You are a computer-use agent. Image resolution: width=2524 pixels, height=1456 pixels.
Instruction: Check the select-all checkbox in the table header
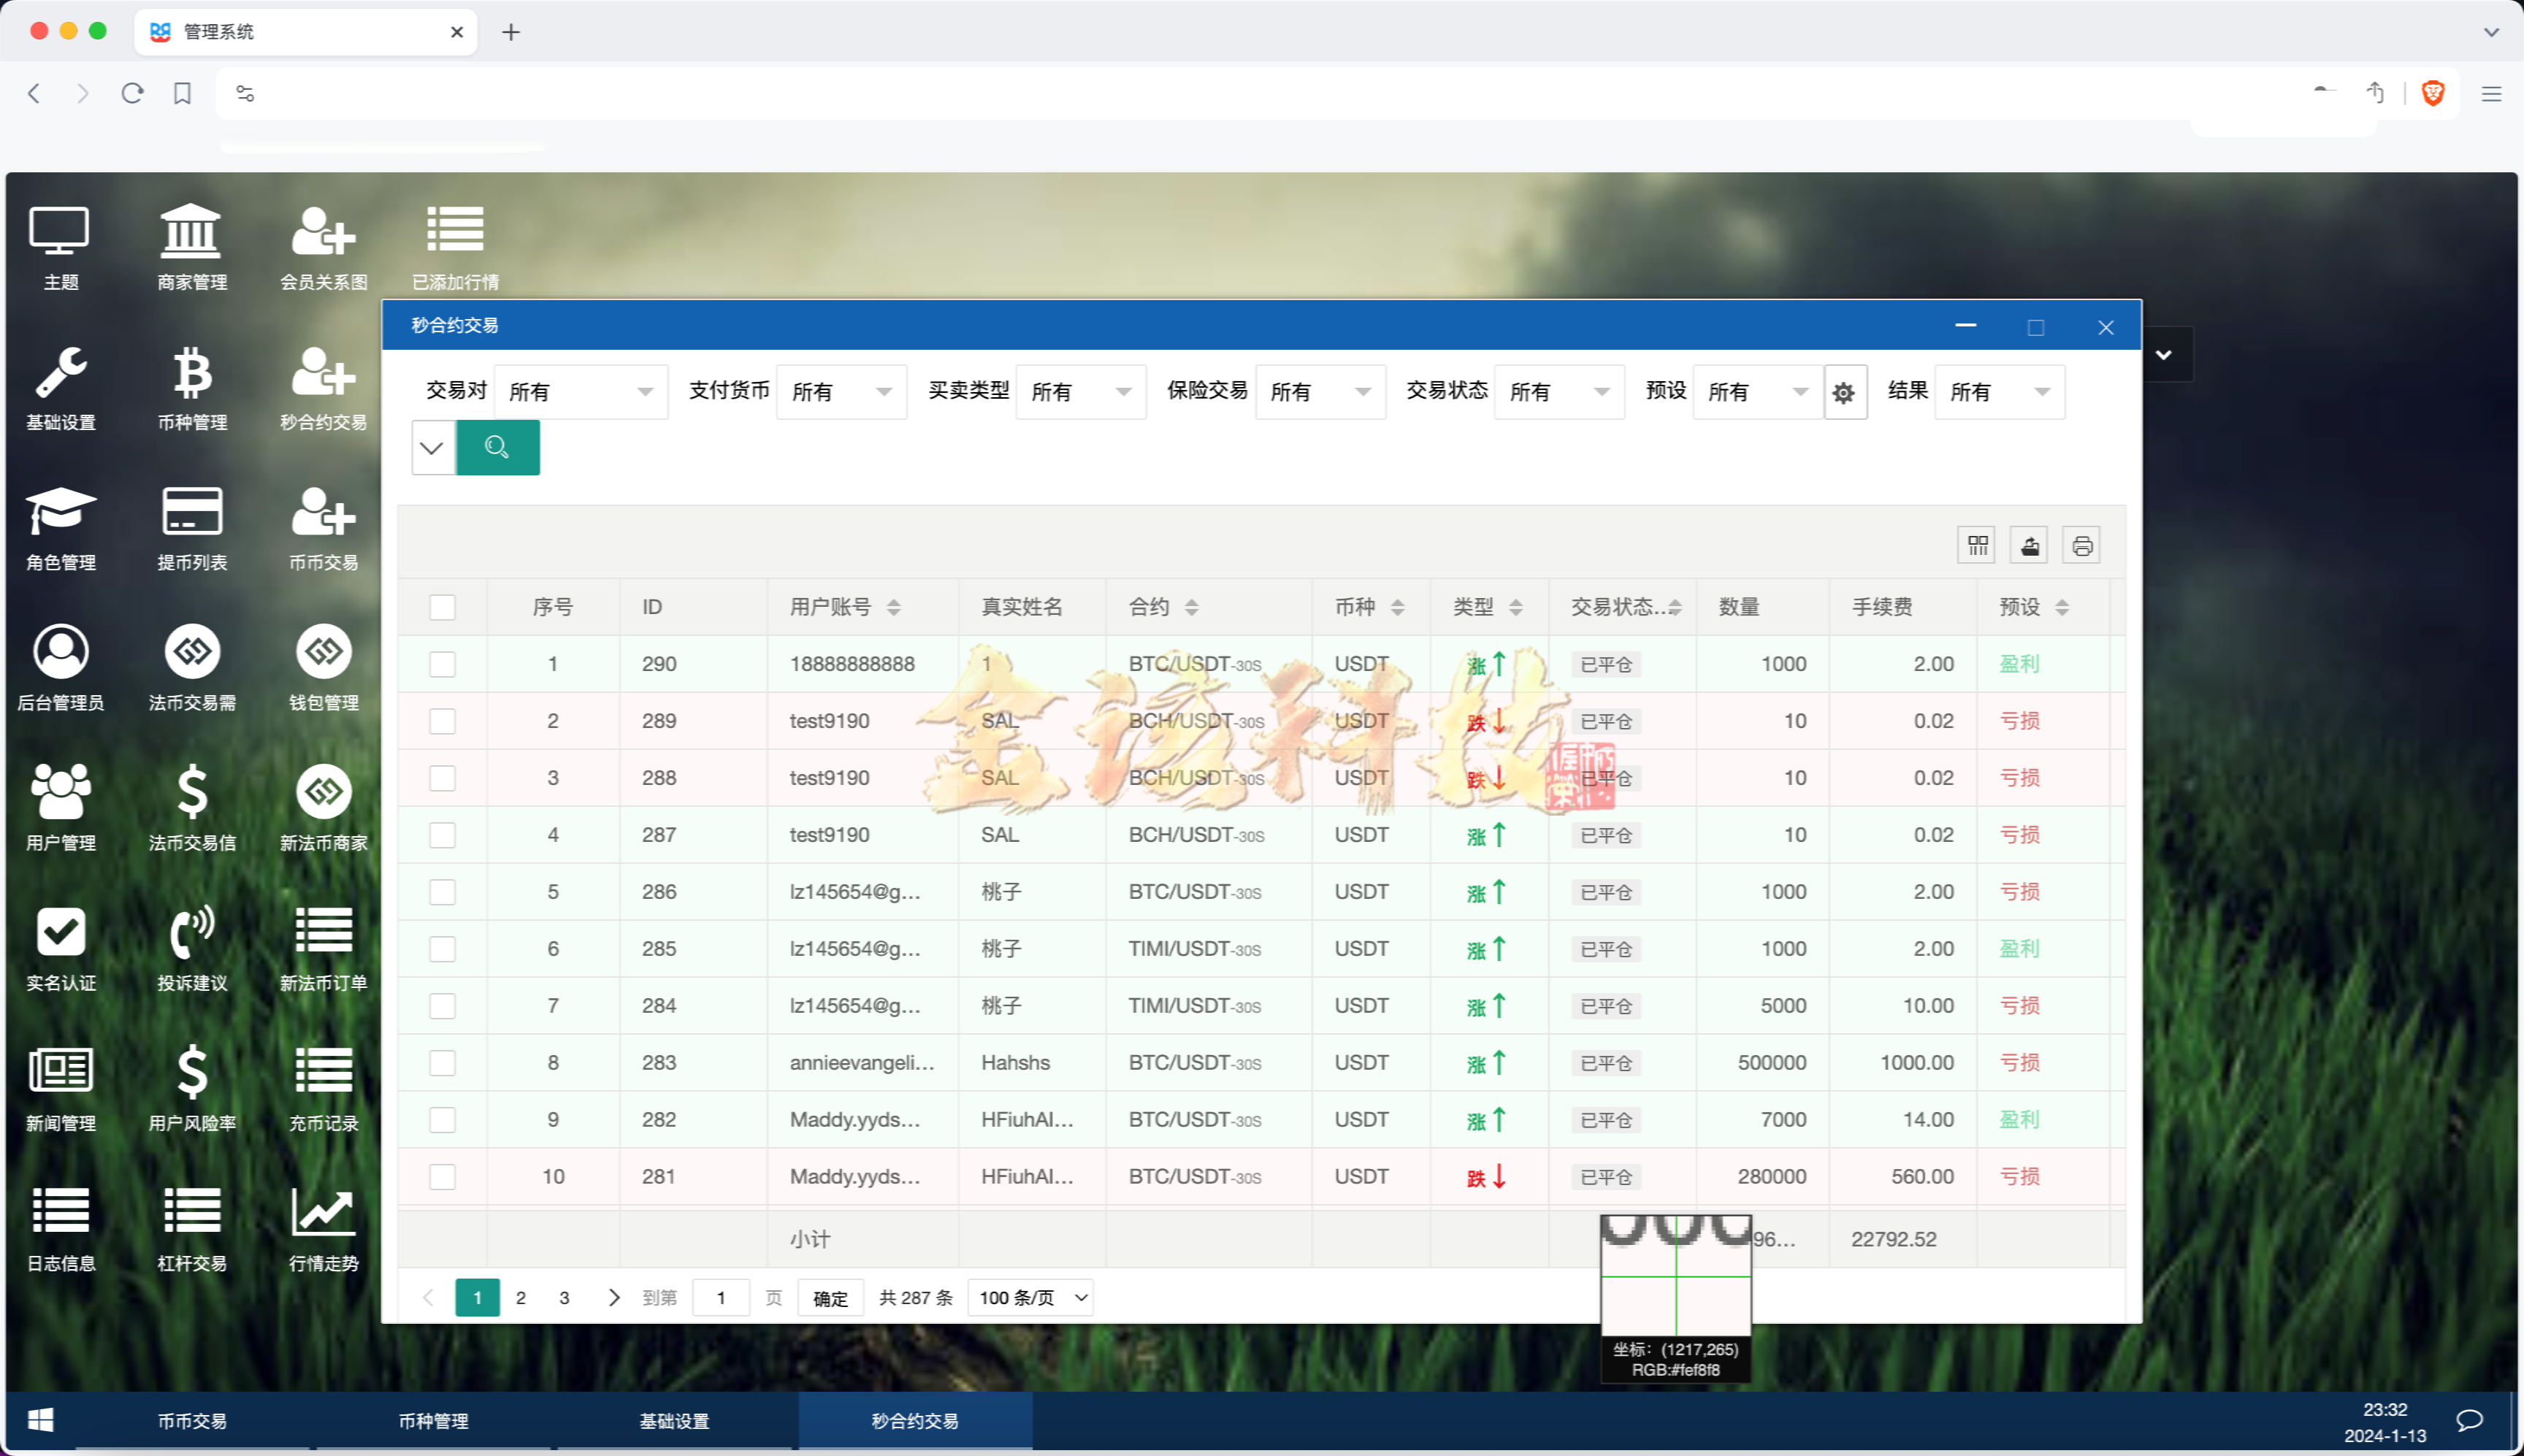coord(442,606)
